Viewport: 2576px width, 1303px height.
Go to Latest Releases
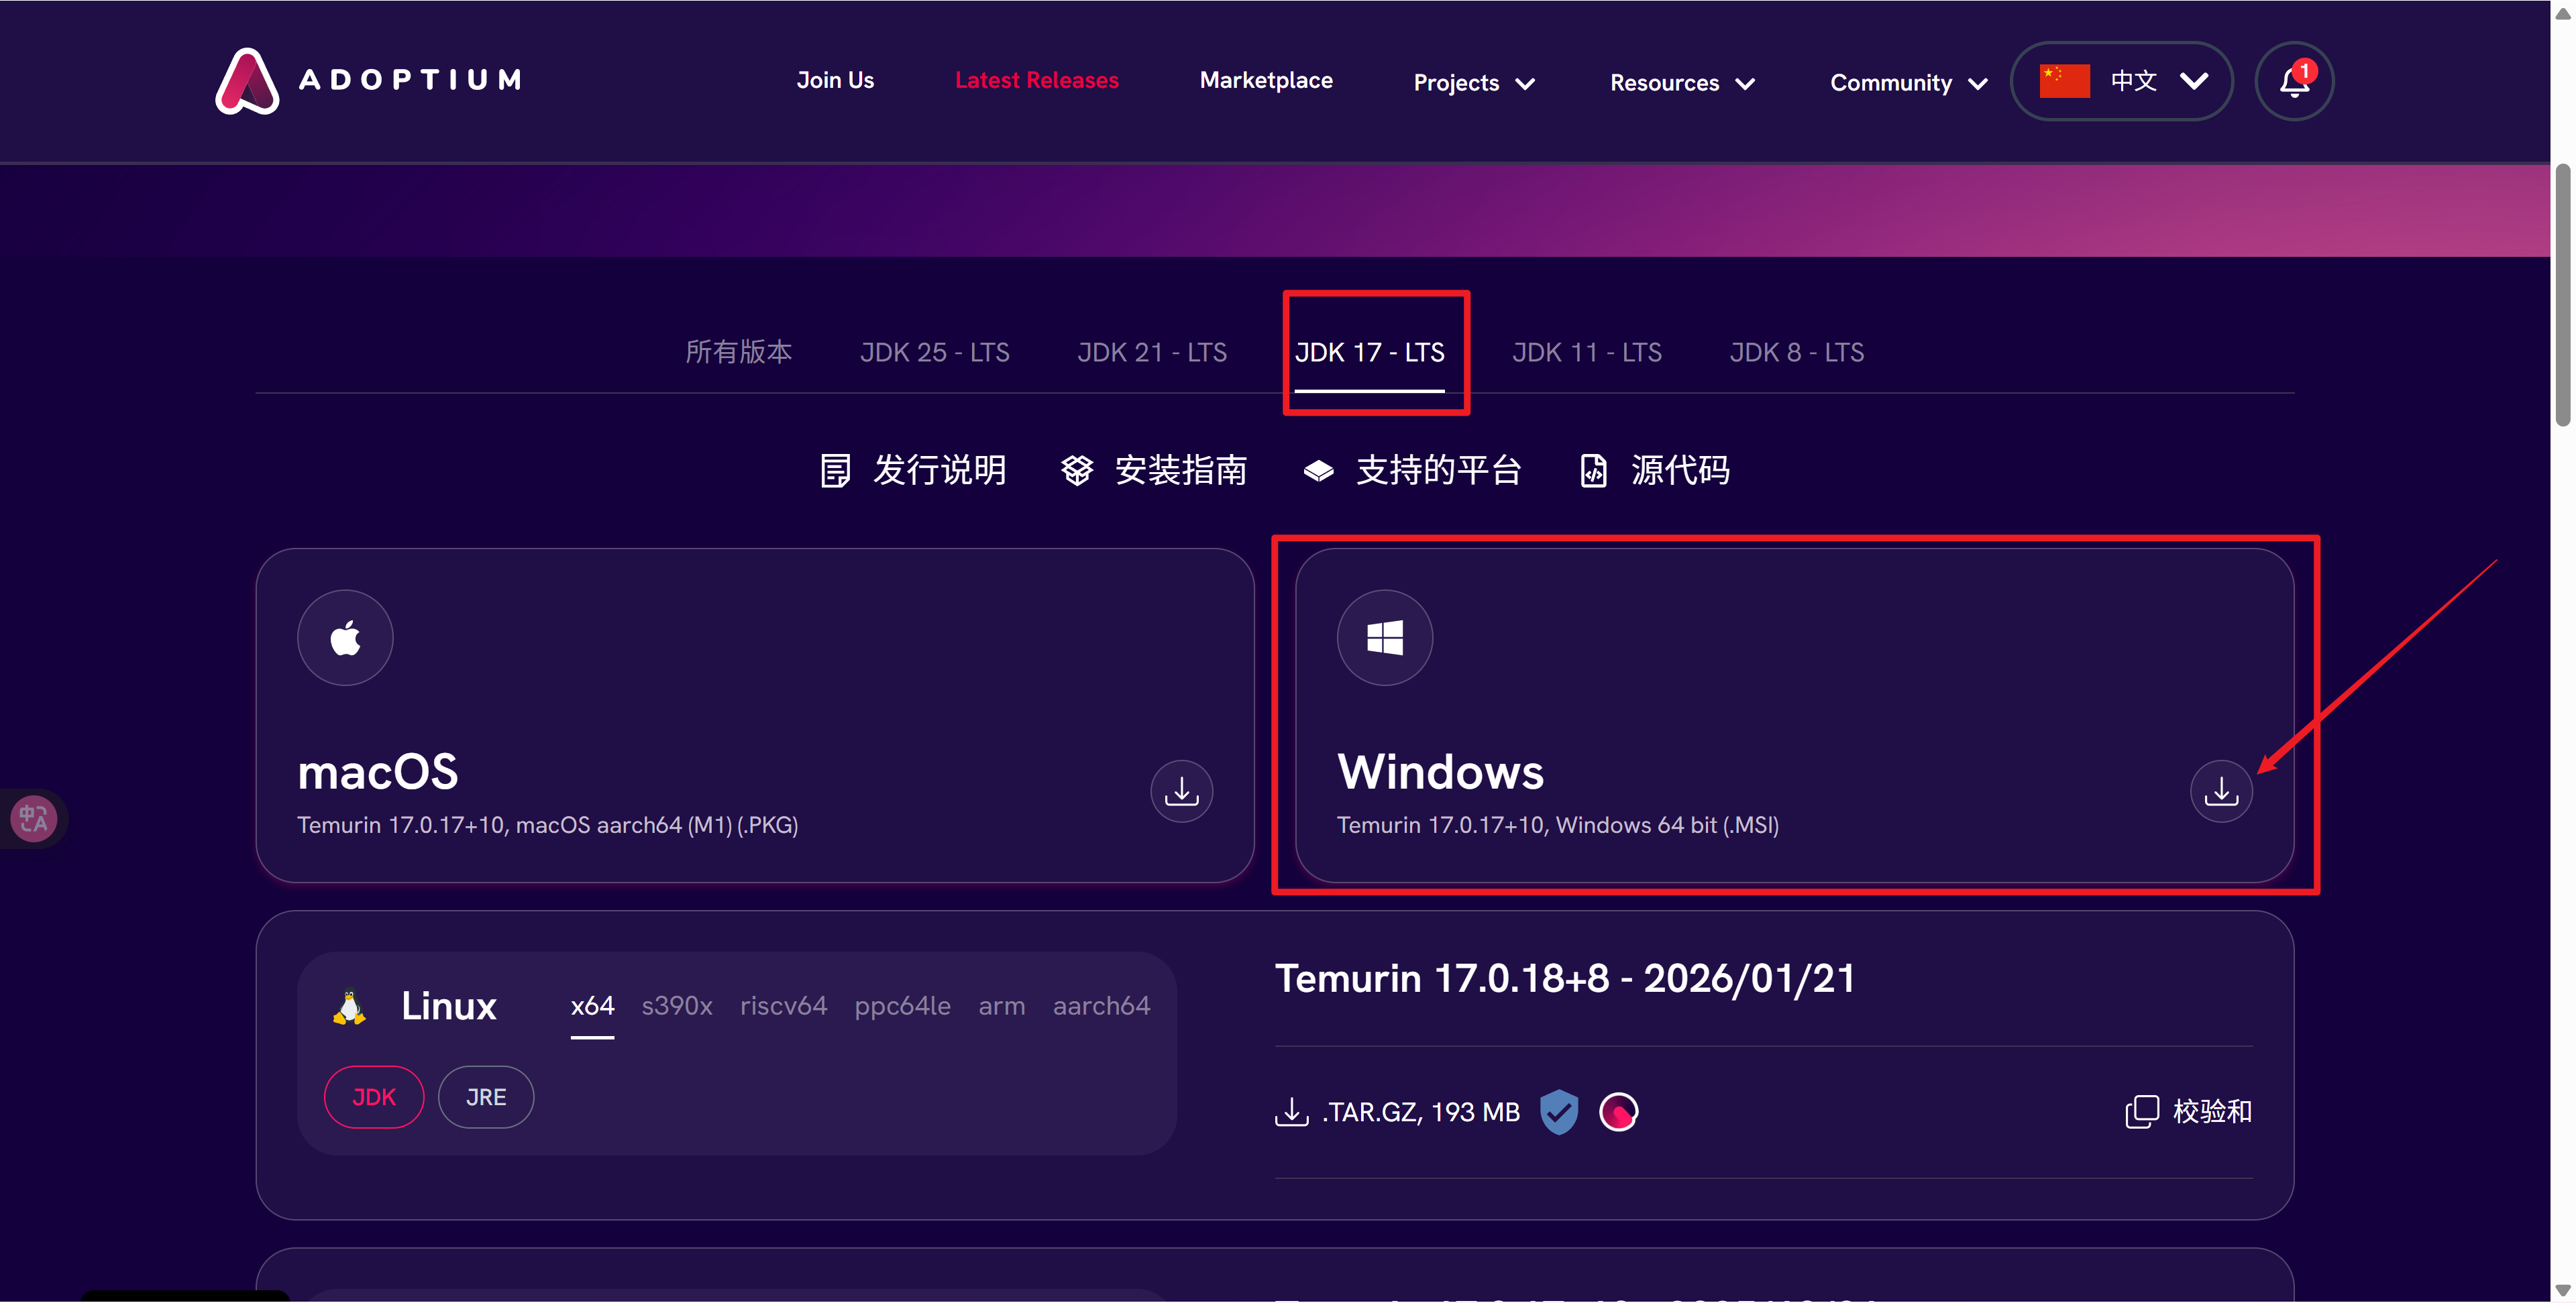point(1036,80)
